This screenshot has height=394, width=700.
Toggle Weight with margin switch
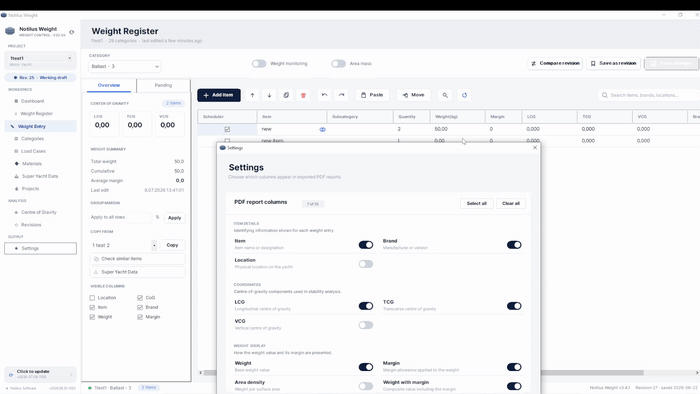(514, 386)
